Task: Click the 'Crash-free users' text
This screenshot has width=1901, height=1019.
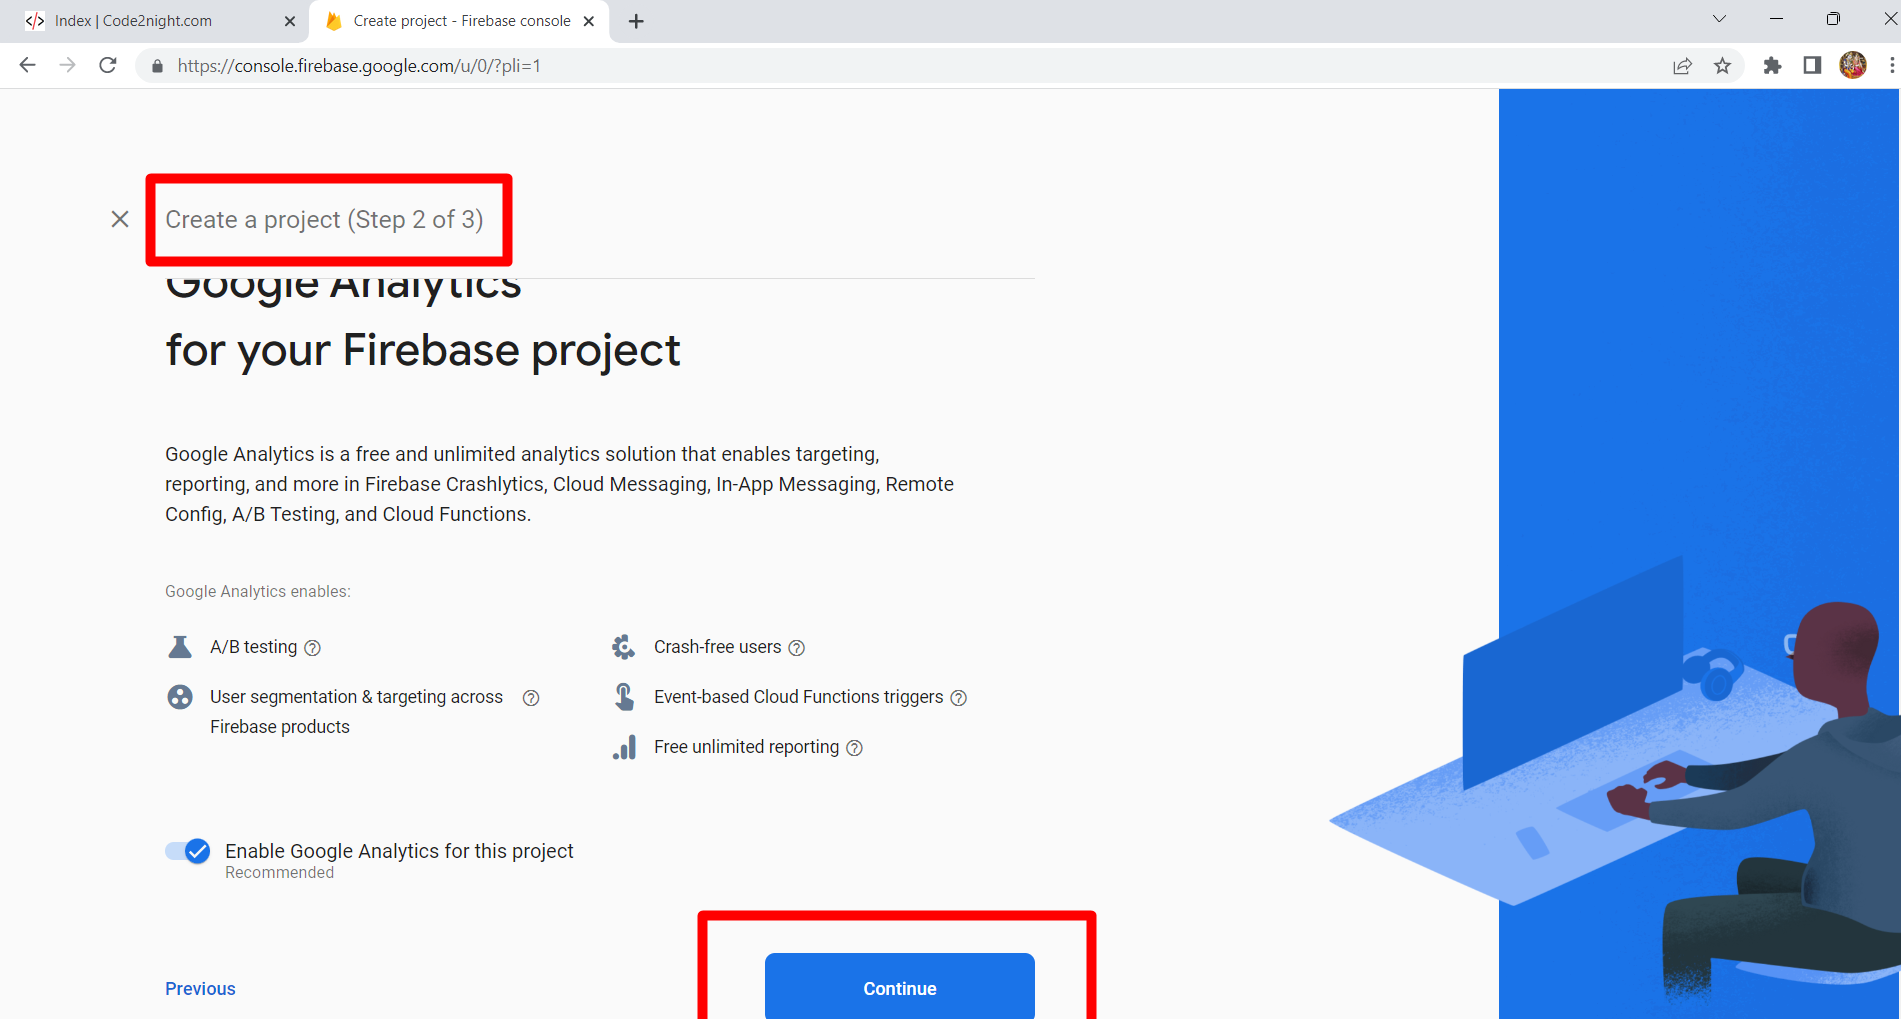Action: [717, 647]
